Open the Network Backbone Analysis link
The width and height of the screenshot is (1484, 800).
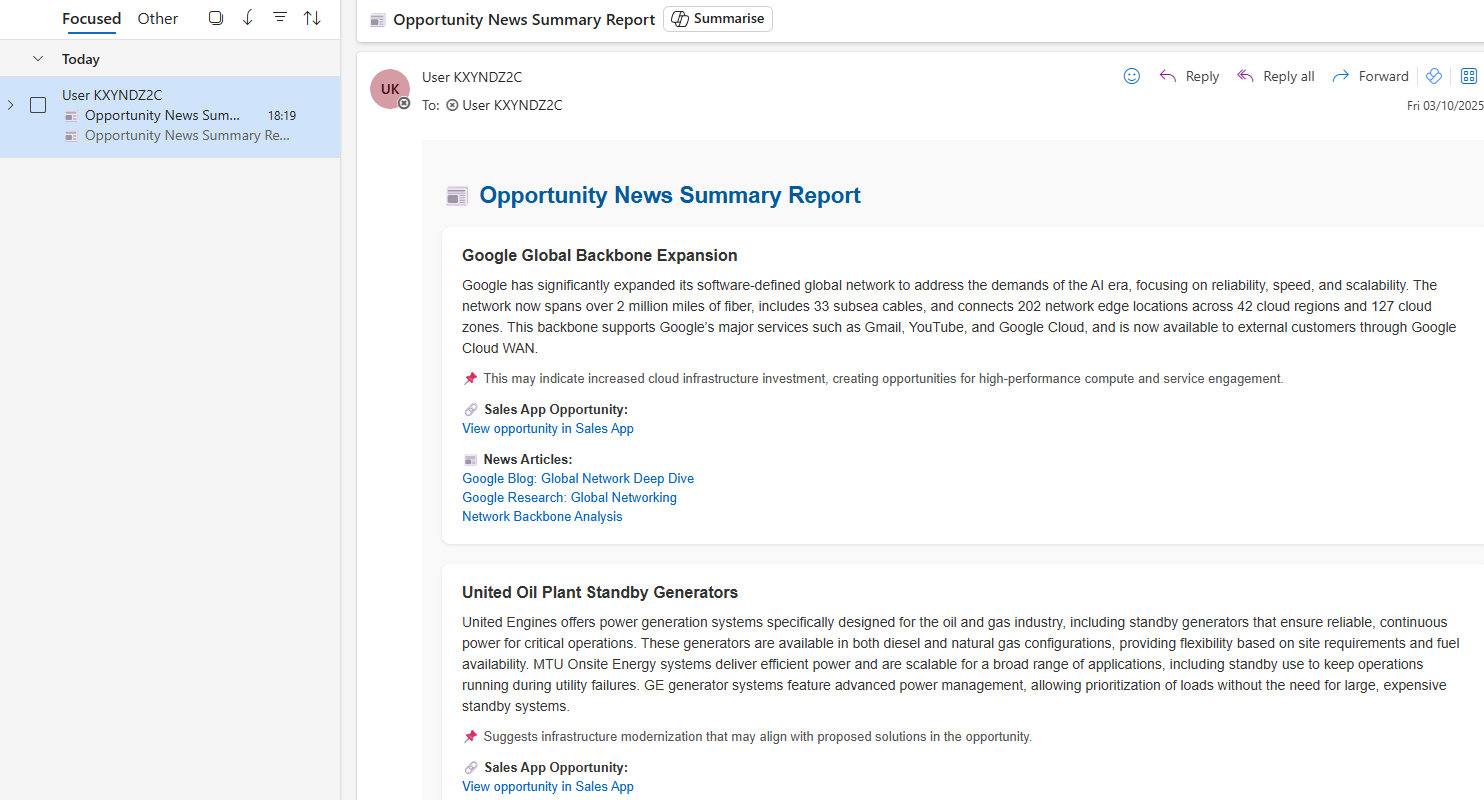(542, 516)
